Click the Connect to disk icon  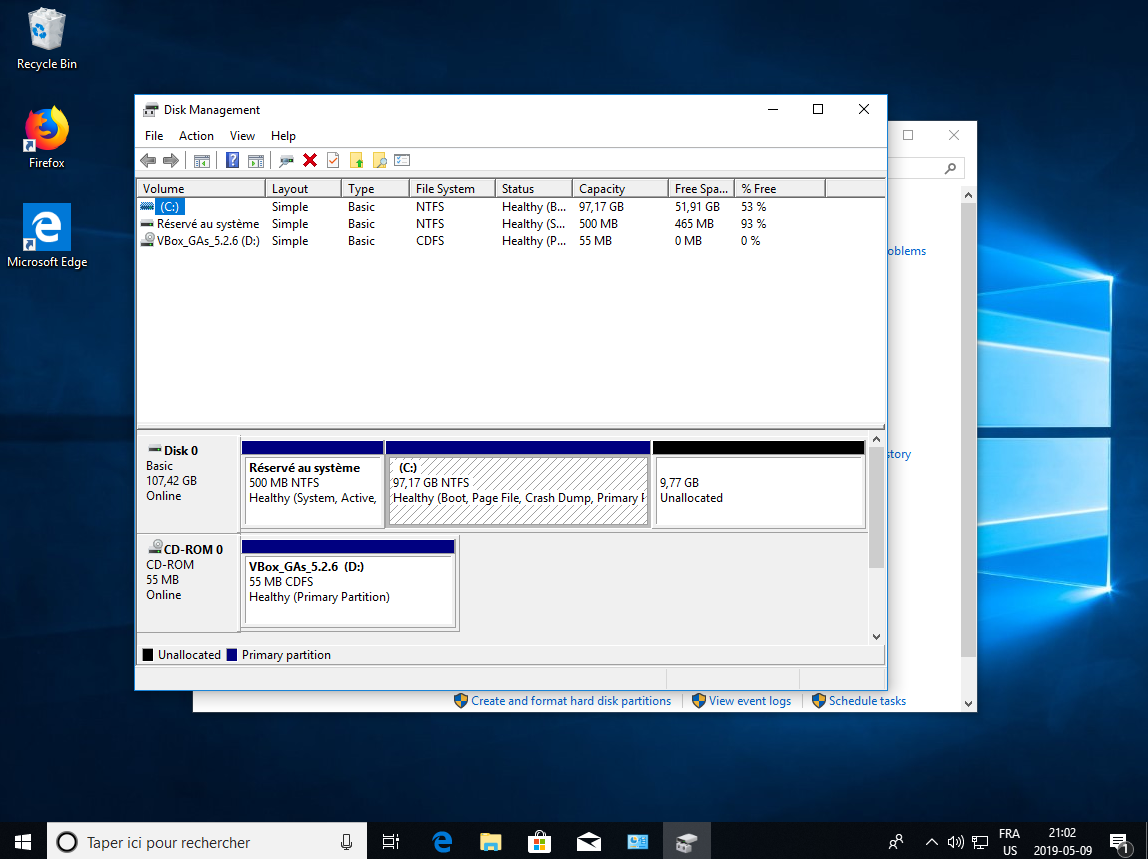[287, 160]
